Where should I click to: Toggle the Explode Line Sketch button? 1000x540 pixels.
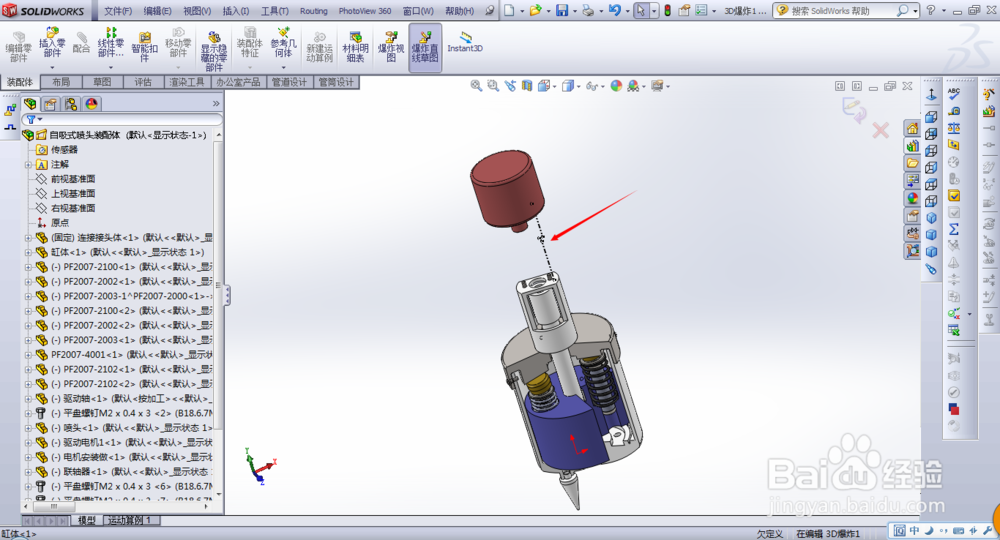(x=425, y=47)
